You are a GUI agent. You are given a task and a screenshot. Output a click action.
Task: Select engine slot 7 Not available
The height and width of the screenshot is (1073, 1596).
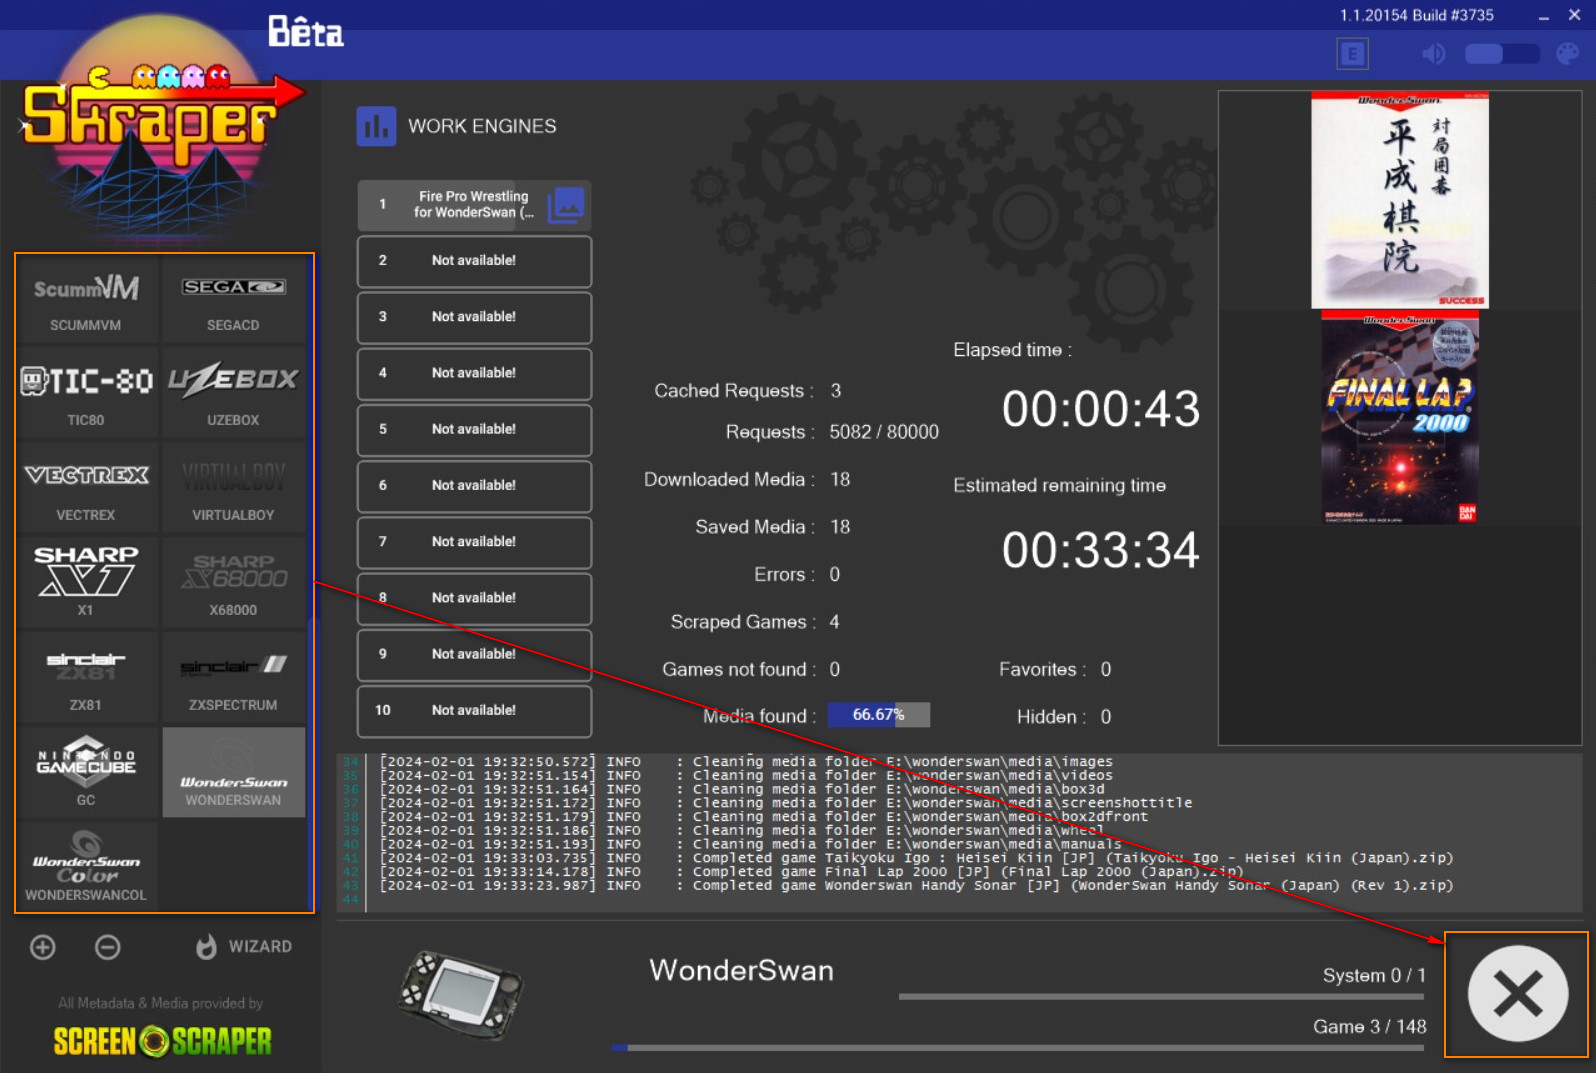[474, 542]
